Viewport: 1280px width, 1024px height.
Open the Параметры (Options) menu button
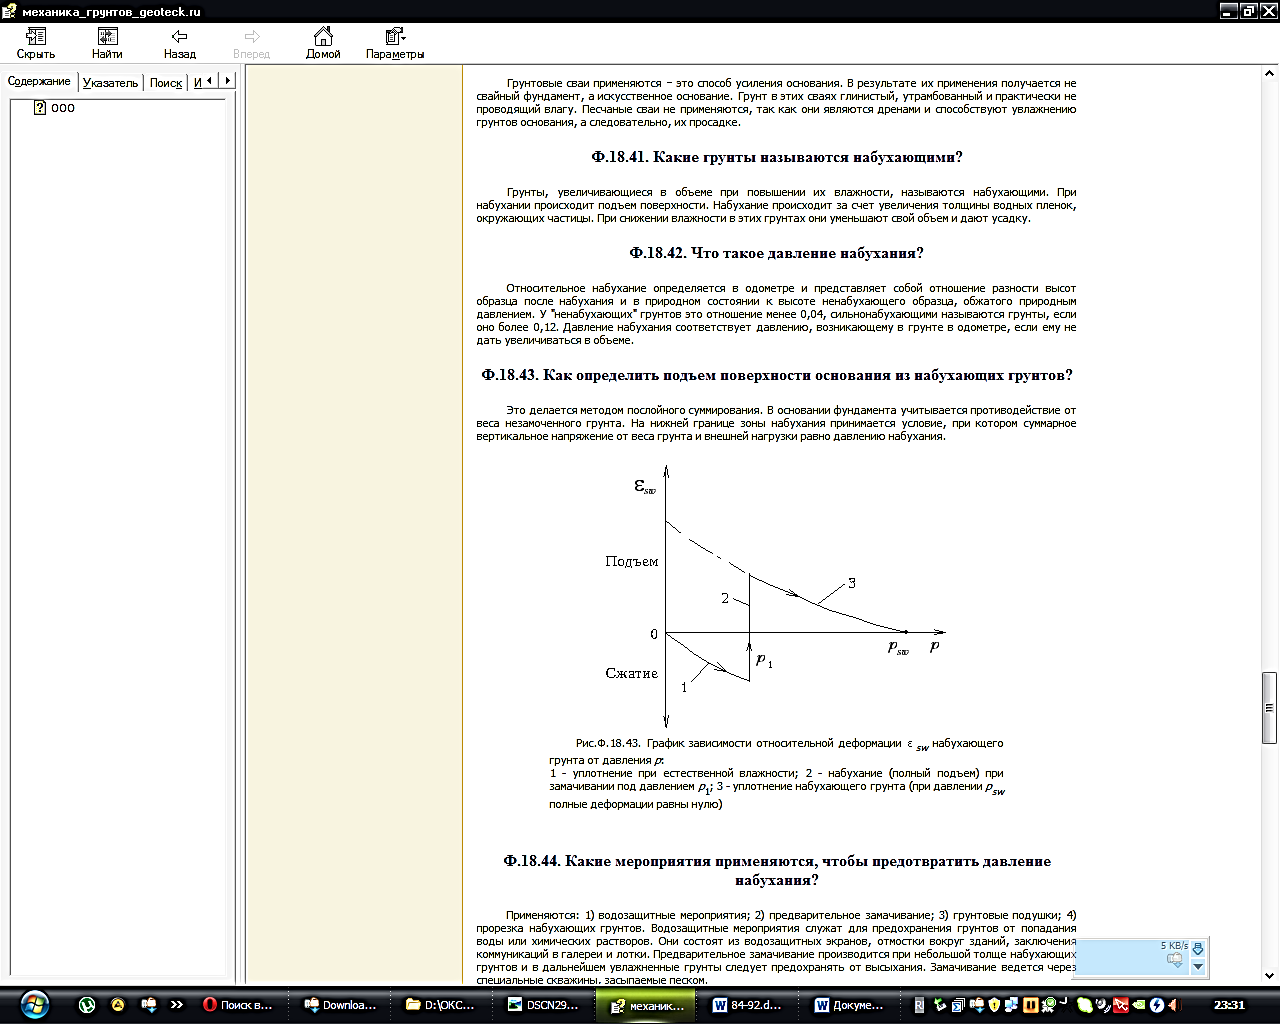[395, 44]
